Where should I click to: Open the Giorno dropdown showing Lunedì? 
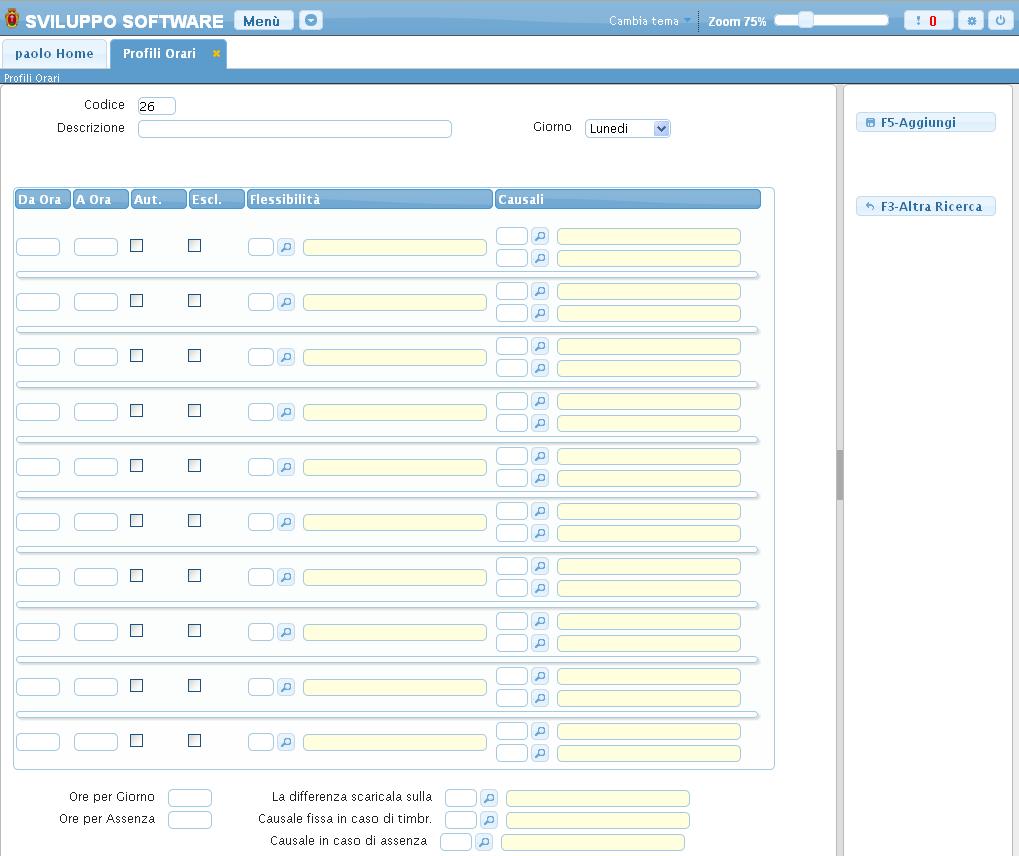pyautogui.click(x=627, y=128)
